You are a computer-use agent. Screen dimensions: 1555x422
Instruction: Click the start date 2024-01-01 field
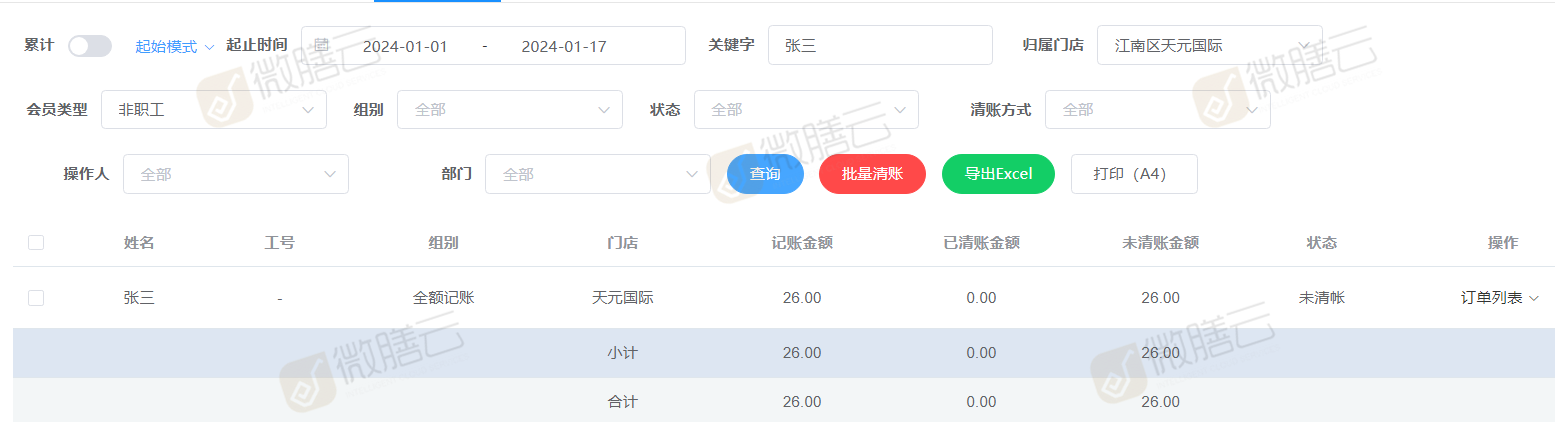point(405,47)
